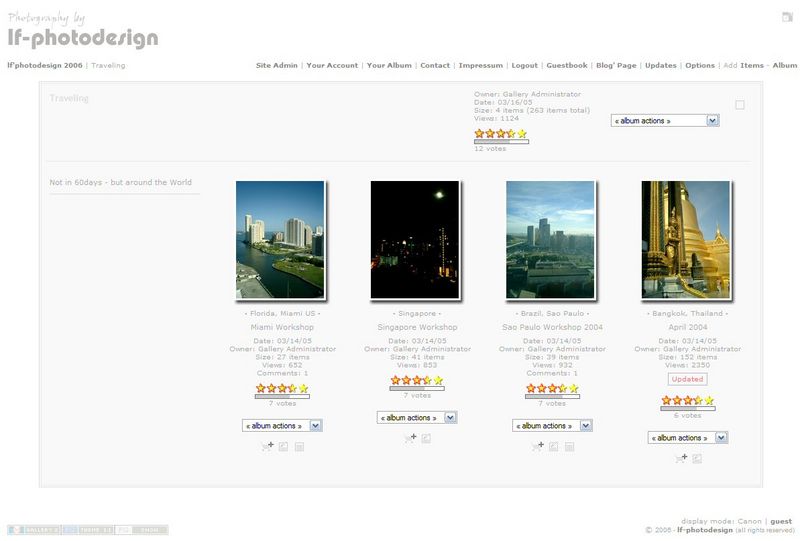
Task: Rate Miami Workshop with the first star
Action: pyautogui.click(x=261, y=388)
